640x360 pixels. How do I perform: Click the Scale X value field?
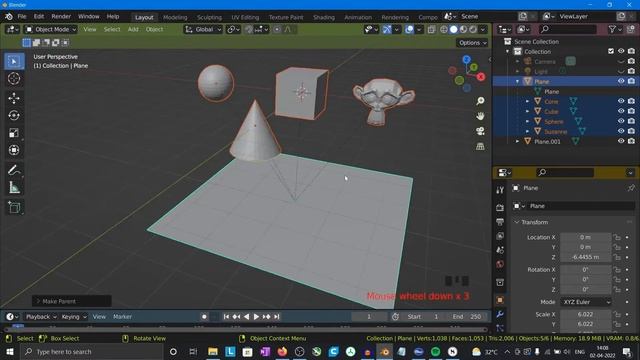click(585, 314)
